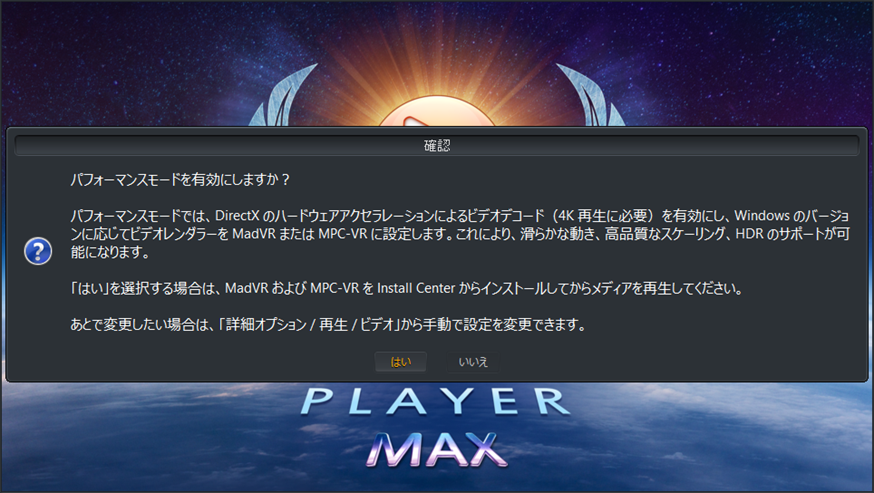The image size is (874, 493).
Task: Click the Install Center text in the dialog
Action: [416, 288]
